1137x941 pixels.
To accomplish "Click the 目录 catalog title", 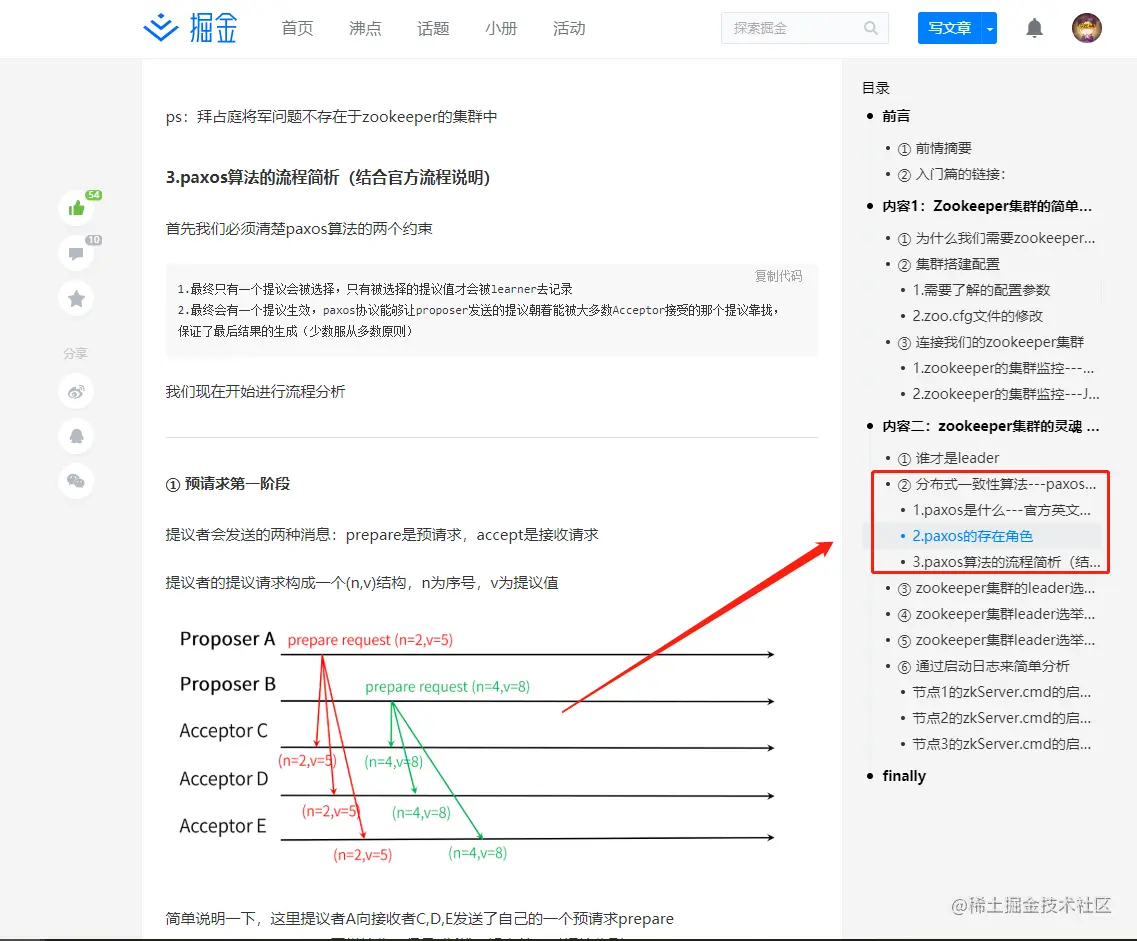I will click(875, 88).
